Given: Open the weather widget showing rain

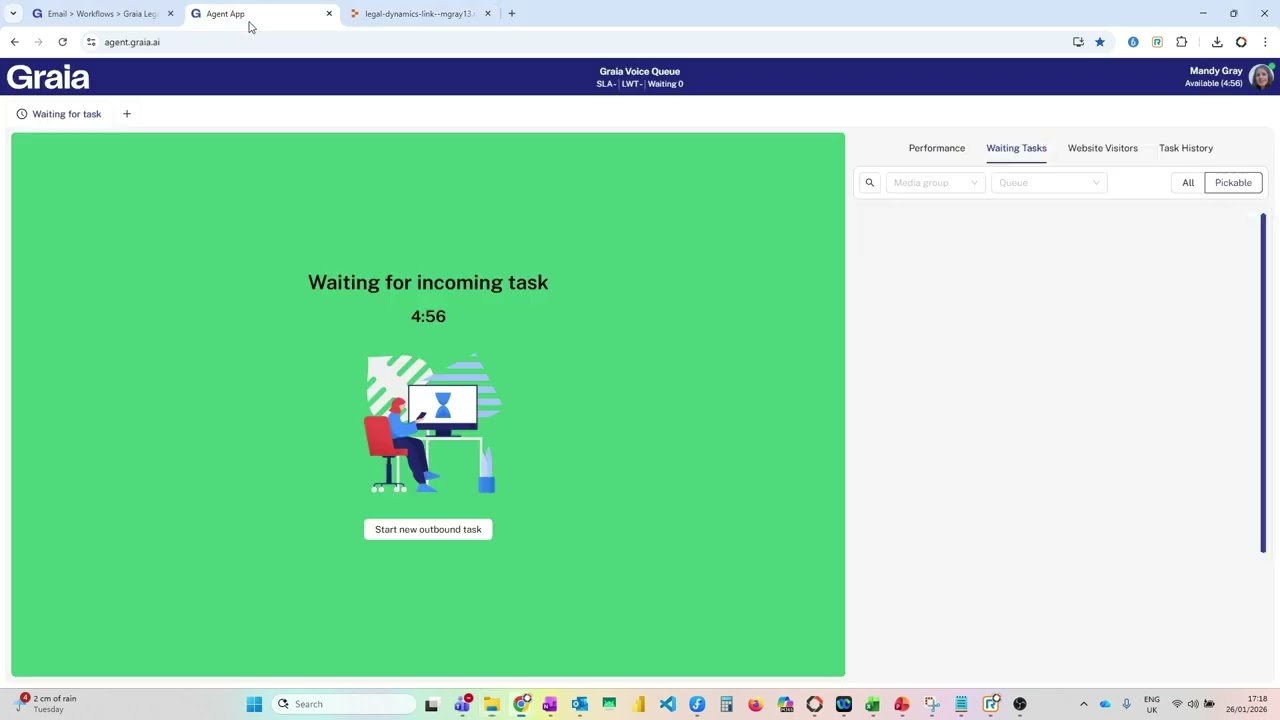Looking at the screenshot, I should click(x=47, y=704).
